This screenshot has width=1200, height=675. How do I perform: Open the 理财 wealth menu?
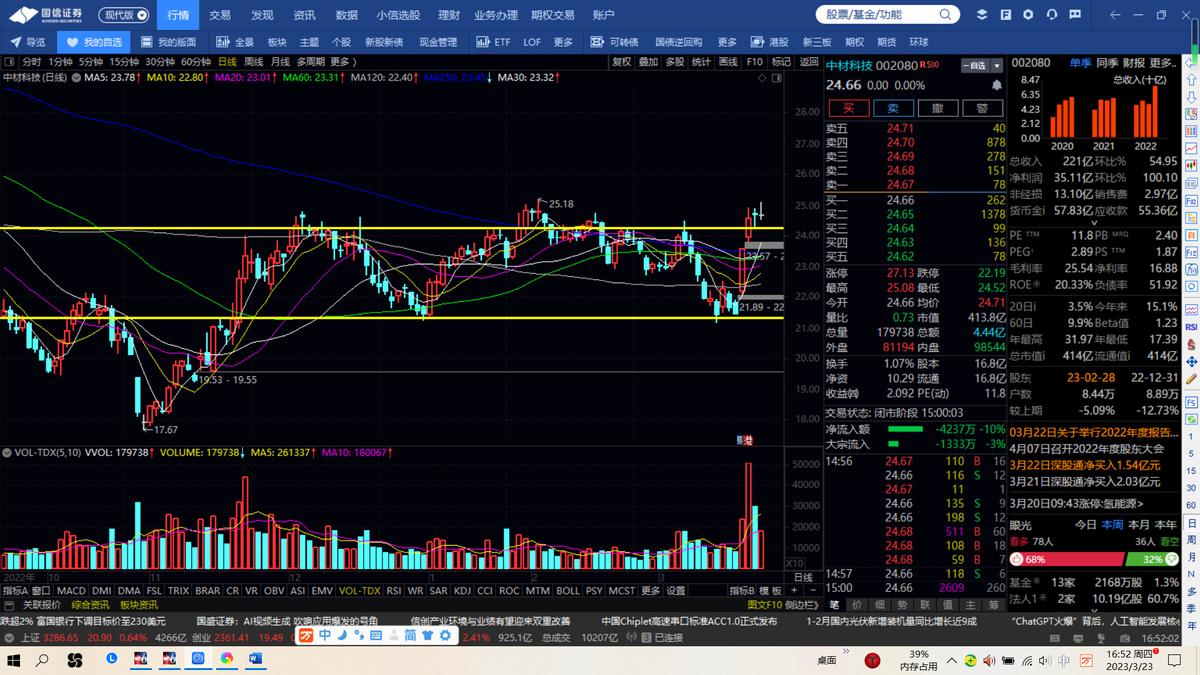(449, 15)
